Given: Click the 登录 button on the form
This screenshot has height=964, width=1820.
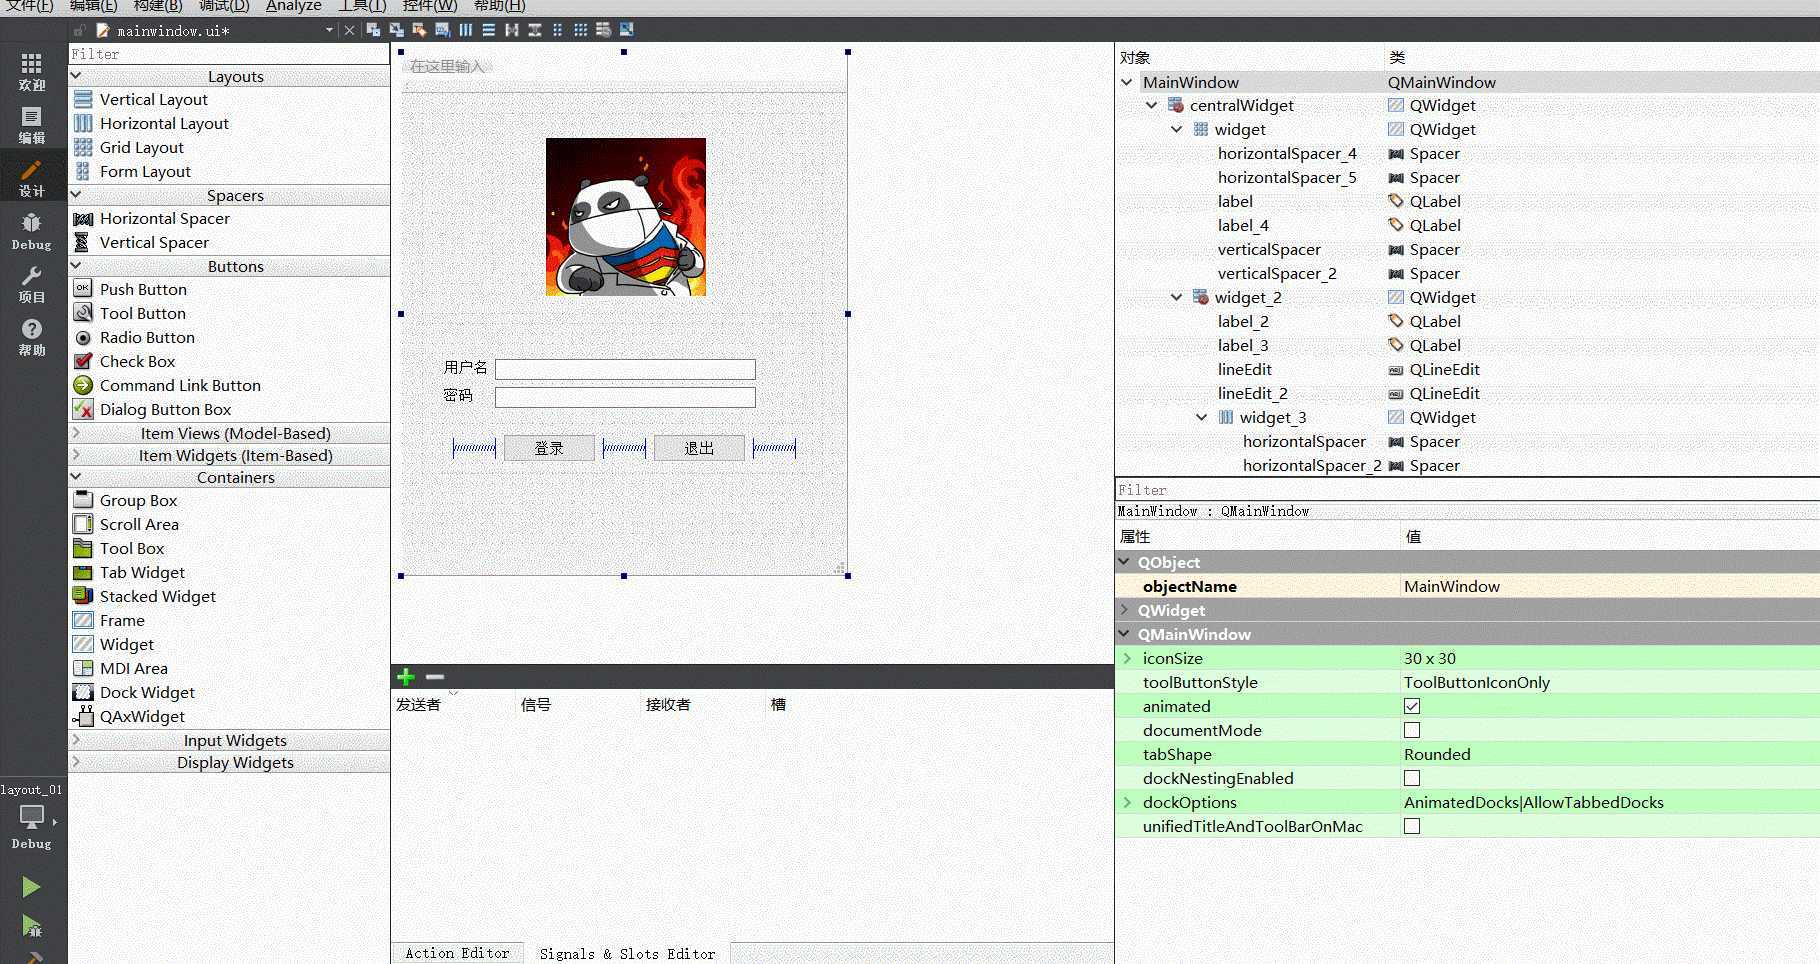Looking at the screenshot, I should click(x=549, y=448).
